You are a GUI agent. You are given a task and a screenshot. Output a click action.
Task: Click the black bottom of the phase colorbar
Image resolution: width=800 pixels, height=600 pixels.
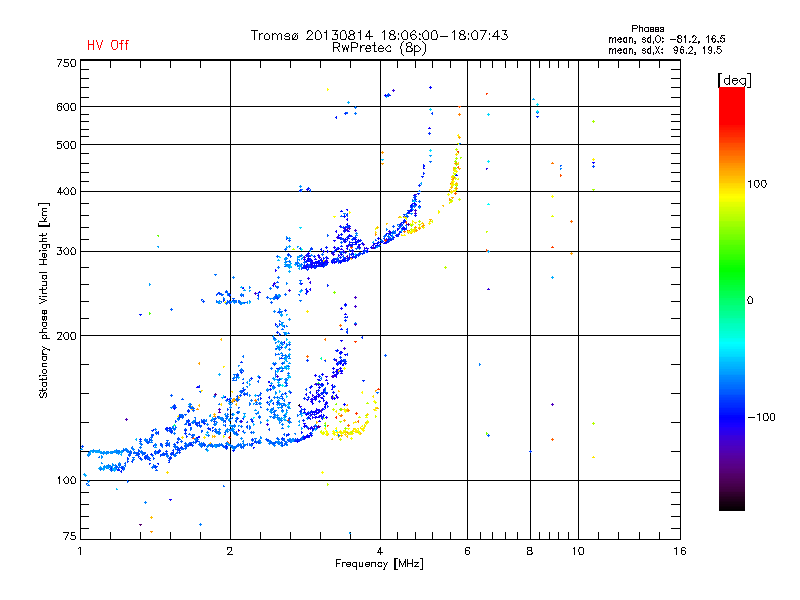point(732,503)
